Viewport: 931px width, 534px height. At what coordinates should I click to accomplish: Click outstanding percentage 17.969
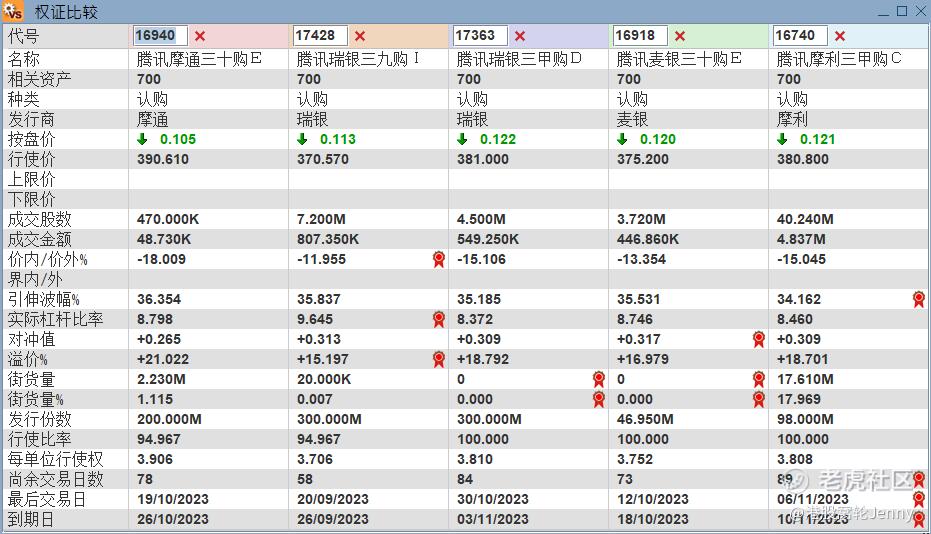pos(799,399)
